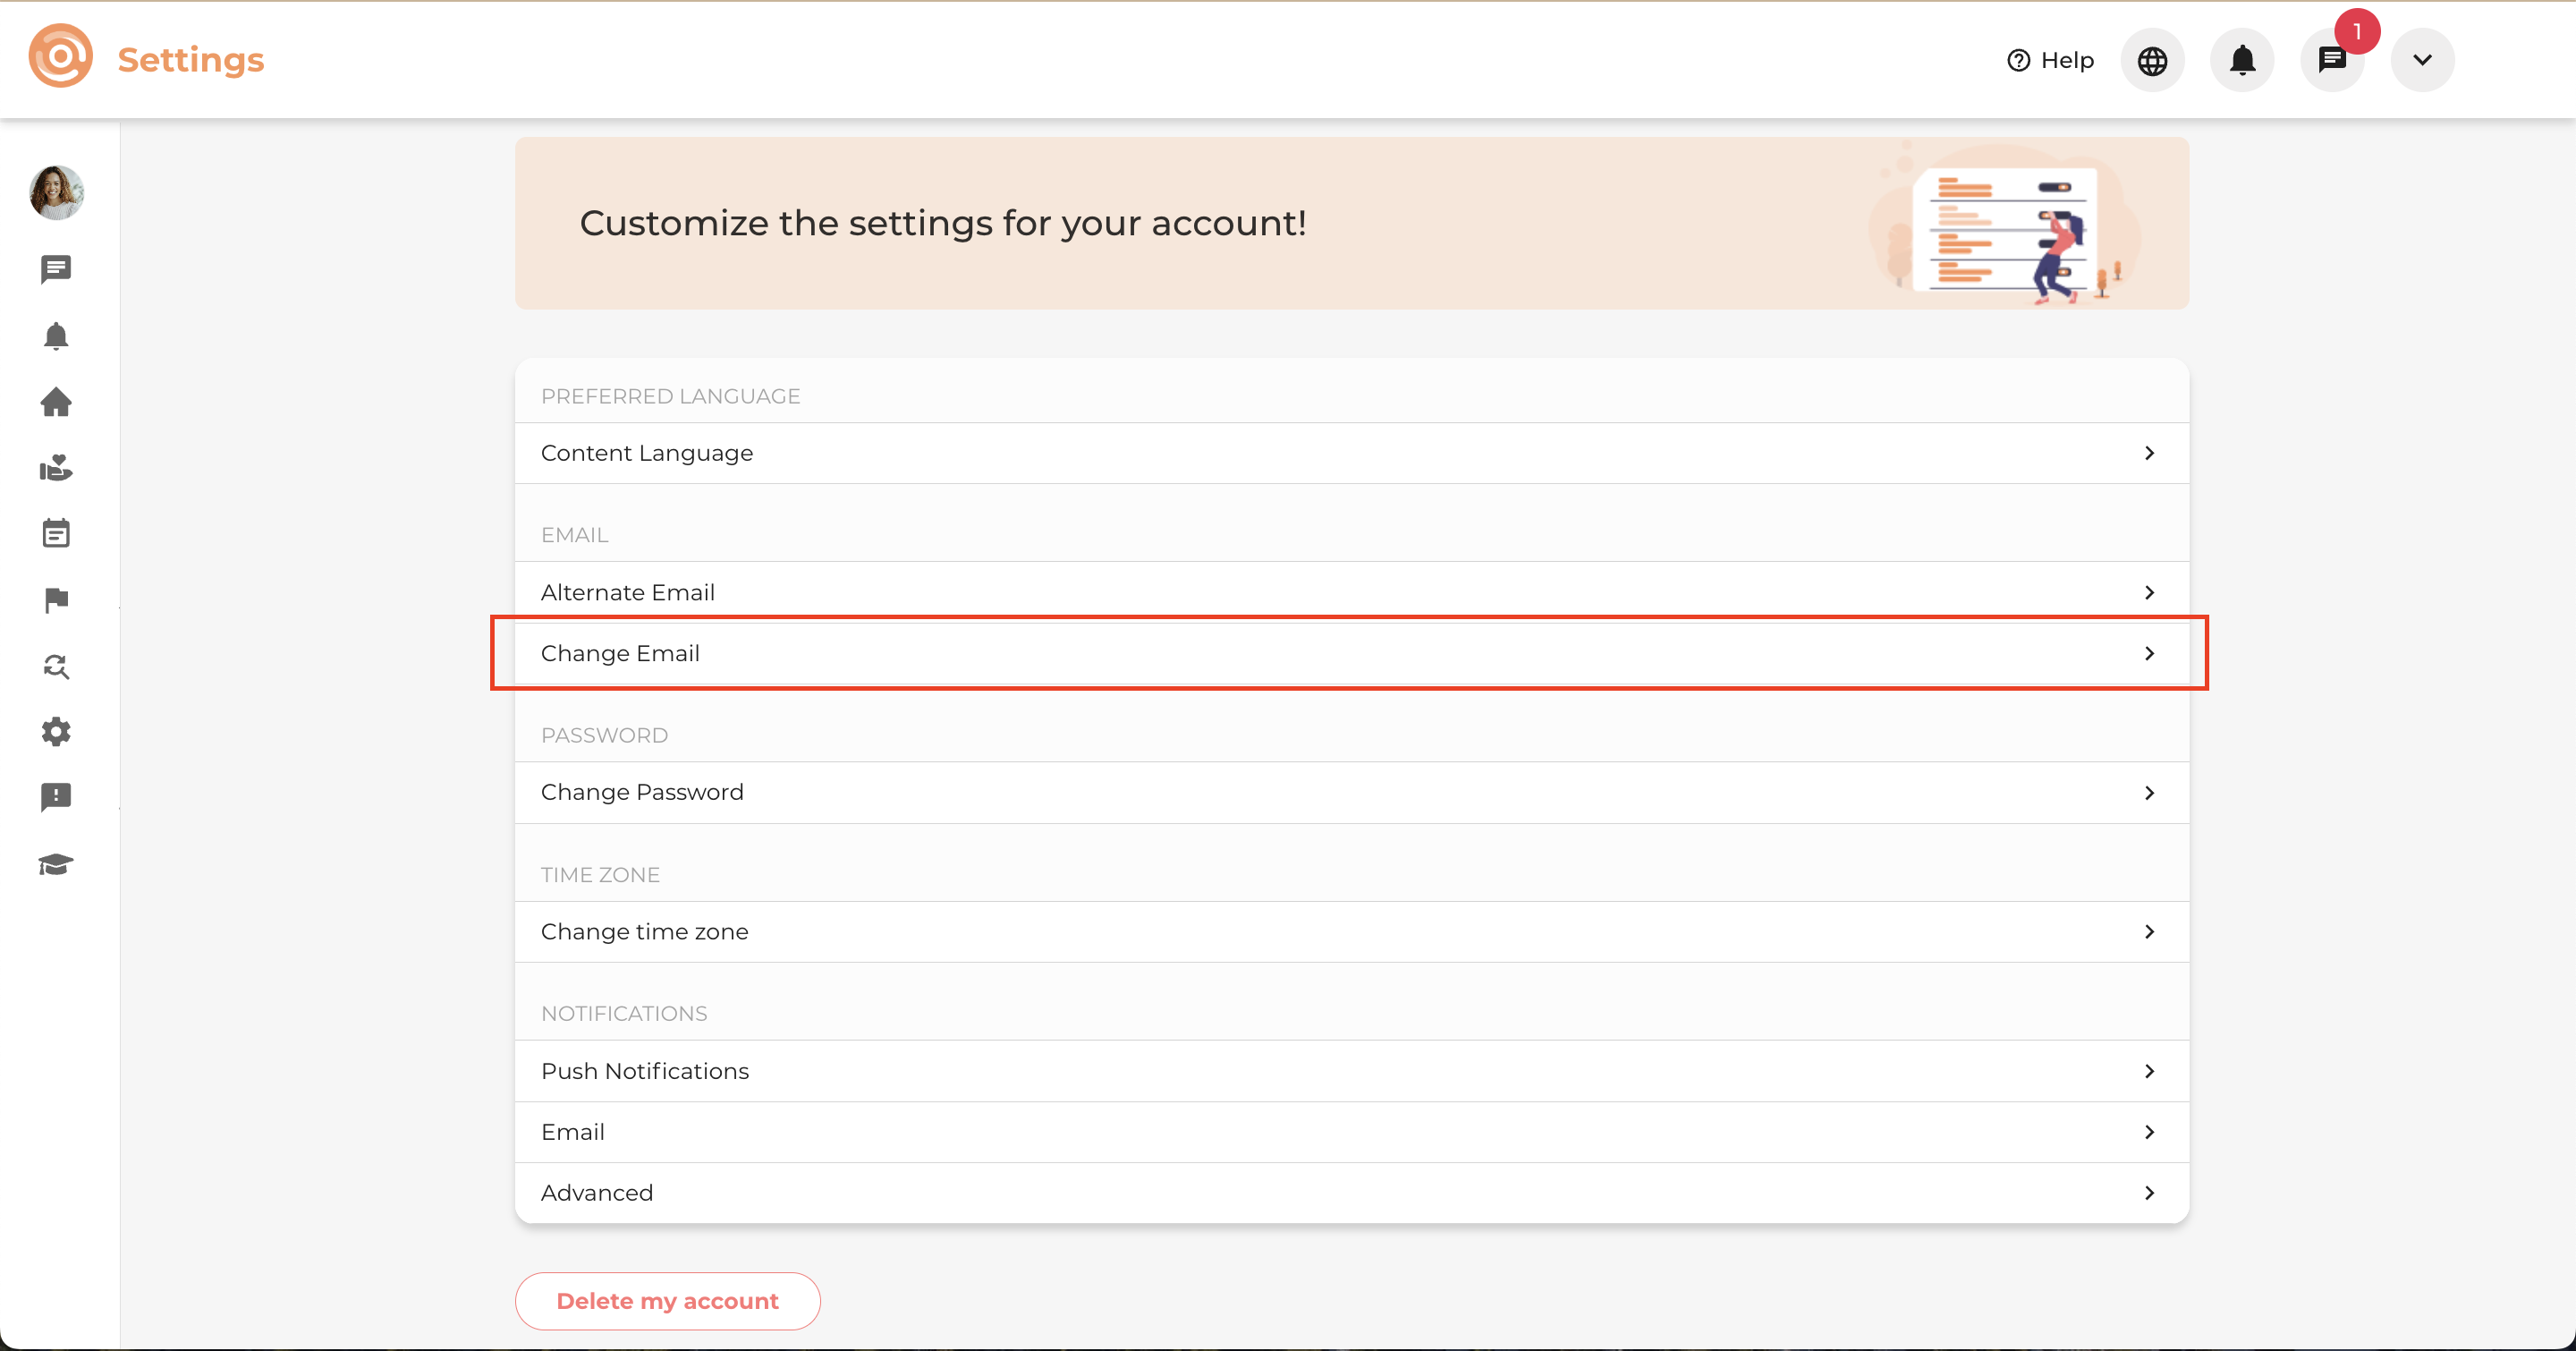The height and width of the screenshot is (1351, 2576).
Task: Click chevron on Change Email row
Action: 2149,654
